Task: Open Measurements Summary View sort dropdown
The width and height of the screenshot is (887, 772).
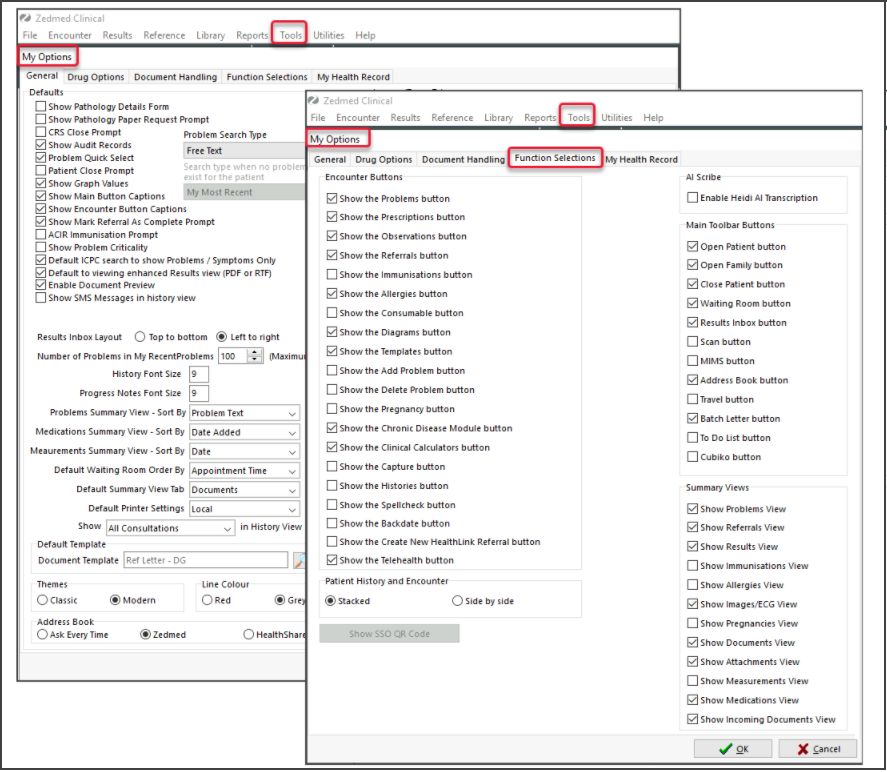Action: click(x=244, y=451)
